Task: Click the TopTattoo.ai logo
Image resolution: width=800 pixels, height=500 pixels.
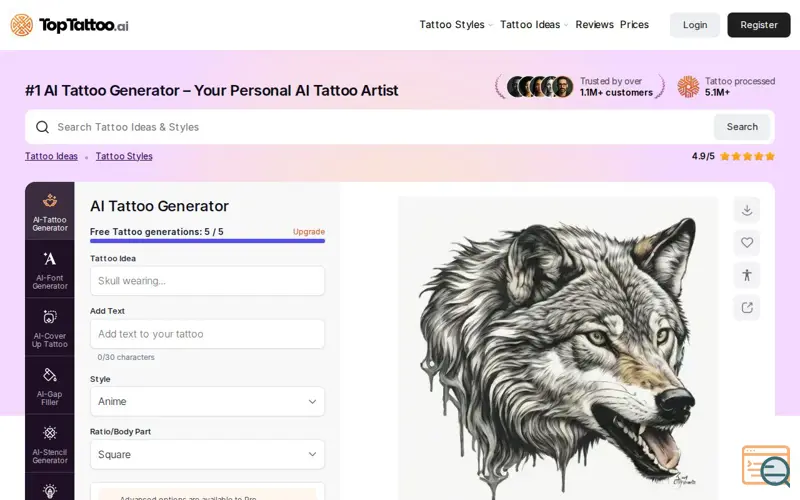Action: click(x=69, y=24)
